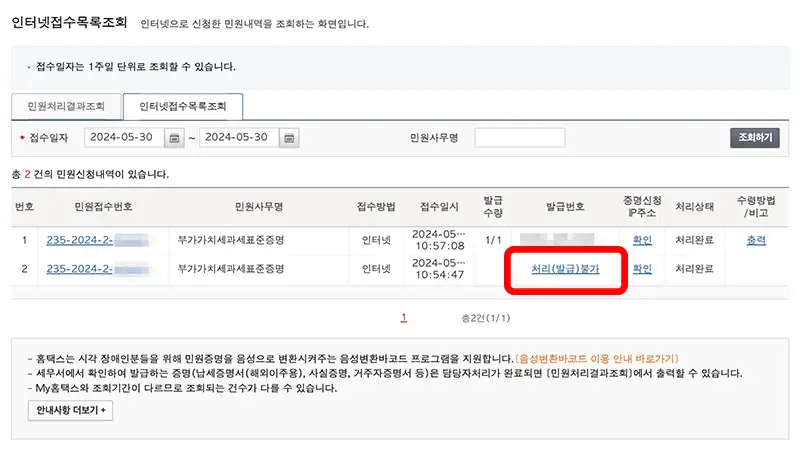Viewport: 800px width, 452px height.
Task: Click 인터넷접수목록조회 page title
Action: click(69, 23)
